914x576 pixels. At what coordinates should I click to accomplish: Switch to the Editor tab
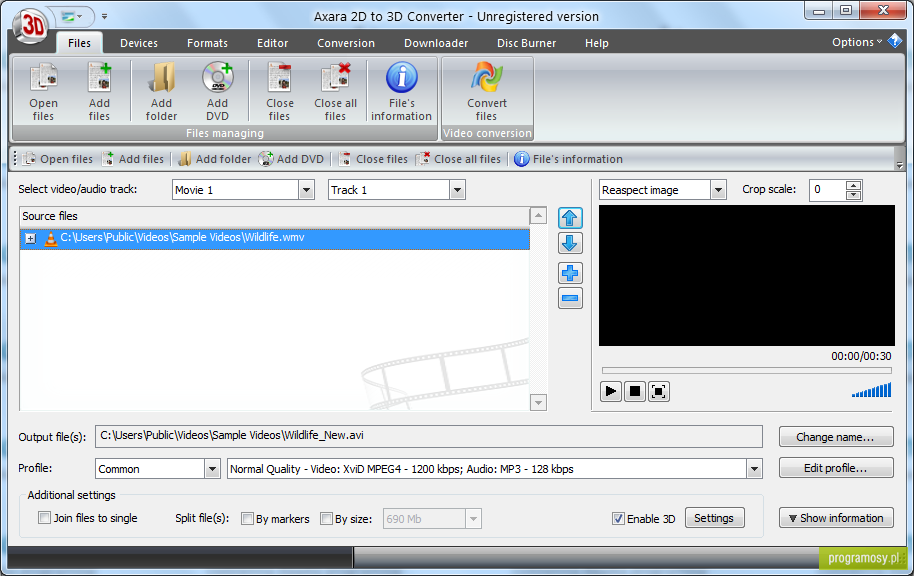(272, 43)
